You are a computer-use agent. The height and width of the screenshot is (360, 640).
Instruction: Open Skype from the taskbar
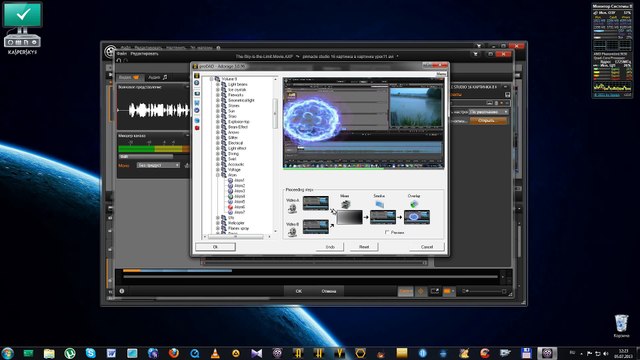click(x=91, y=353)
